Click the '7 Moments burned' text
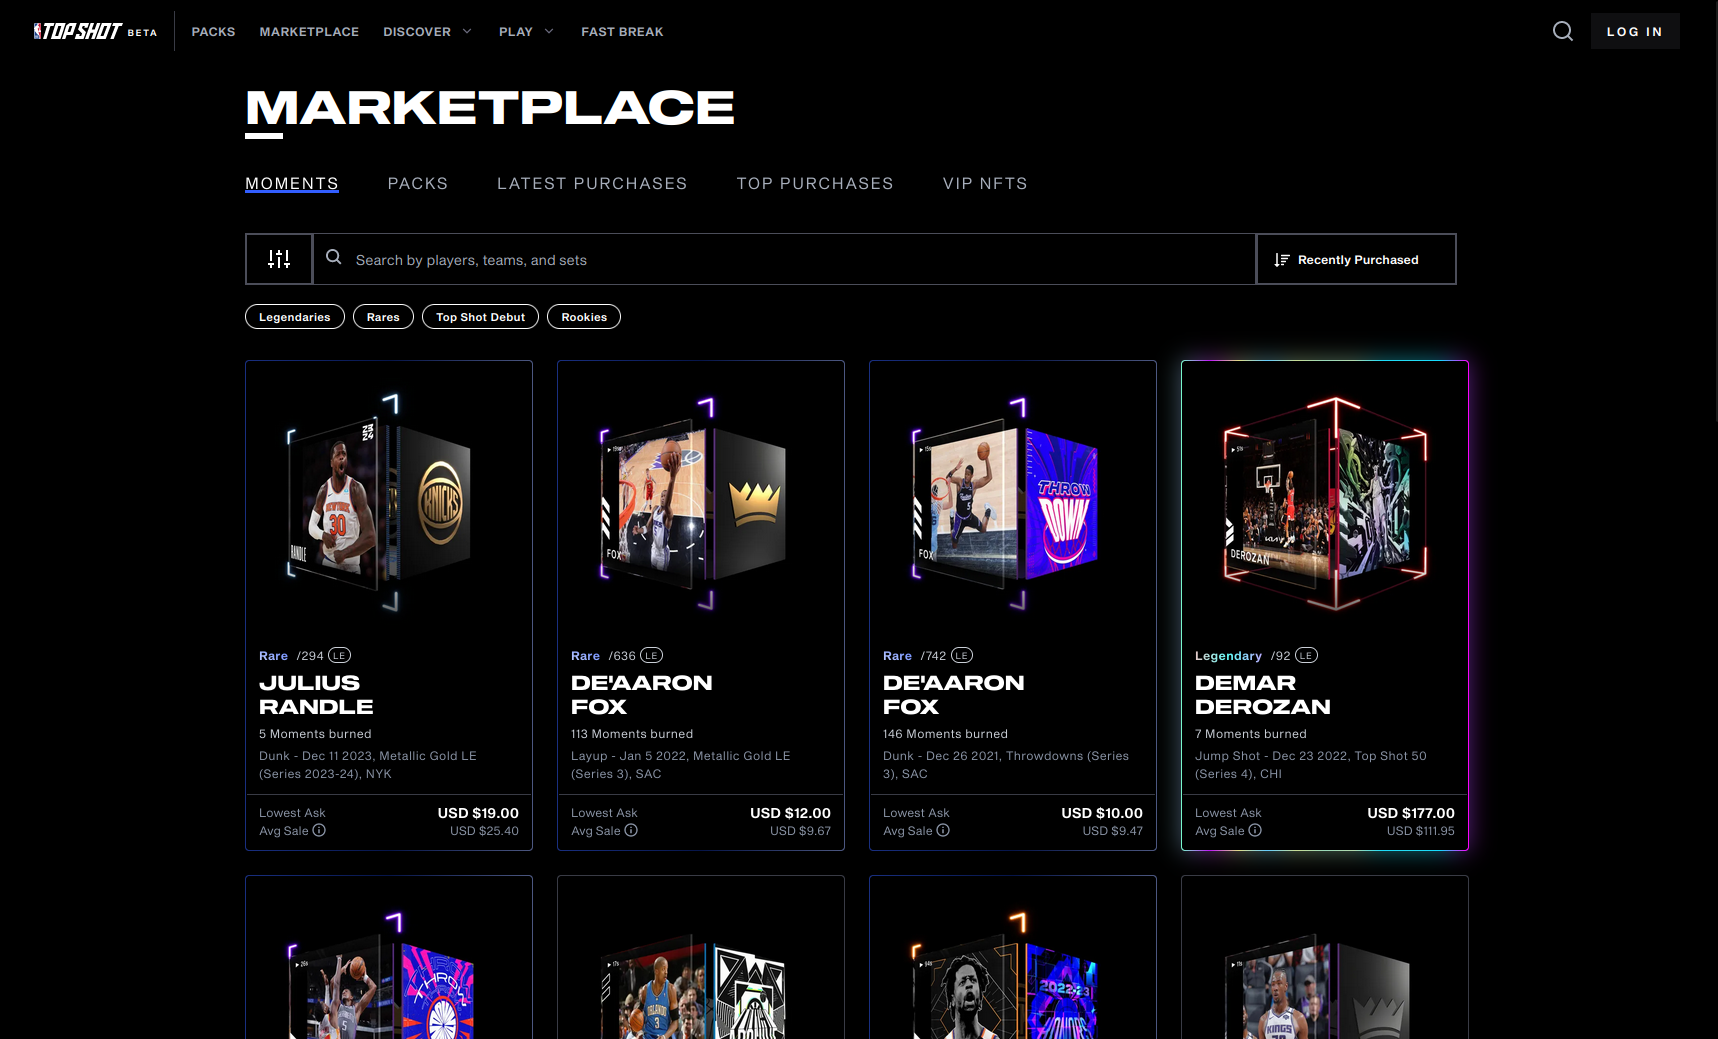 [x=1251, y=734]
